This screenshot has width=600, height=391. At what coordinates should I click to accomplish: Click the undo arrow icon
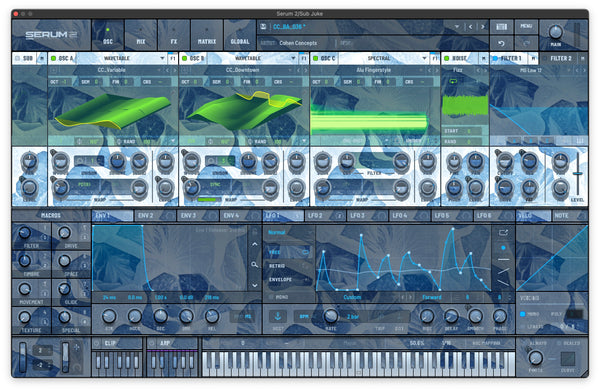pos(501,43)
